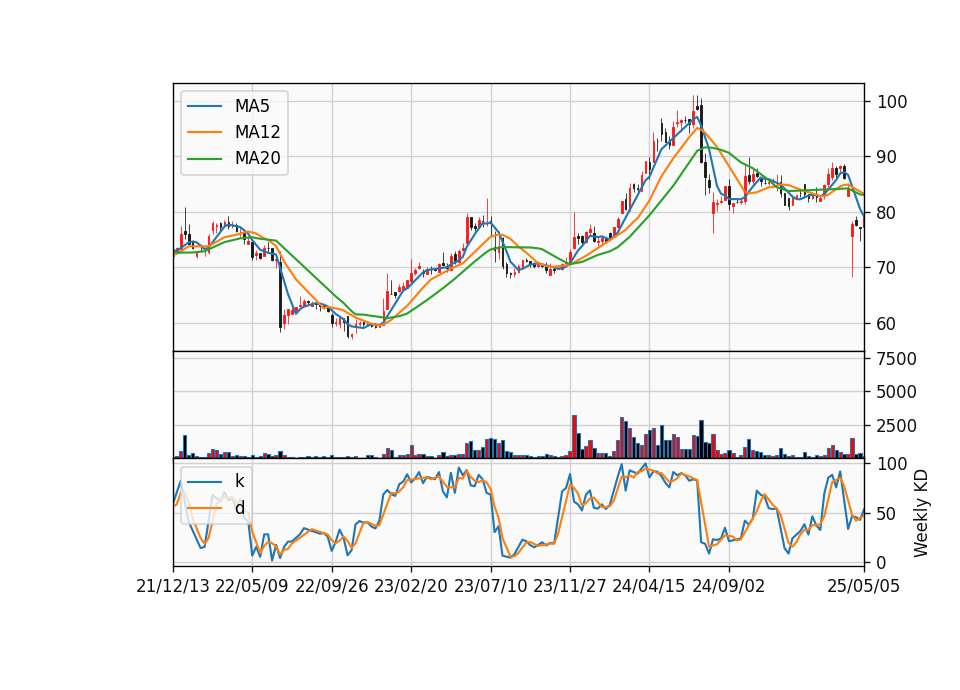The height and width of the screenshot is (690, 960).
Task: Click the 22/09/26 date tick label
Action: 332,587
